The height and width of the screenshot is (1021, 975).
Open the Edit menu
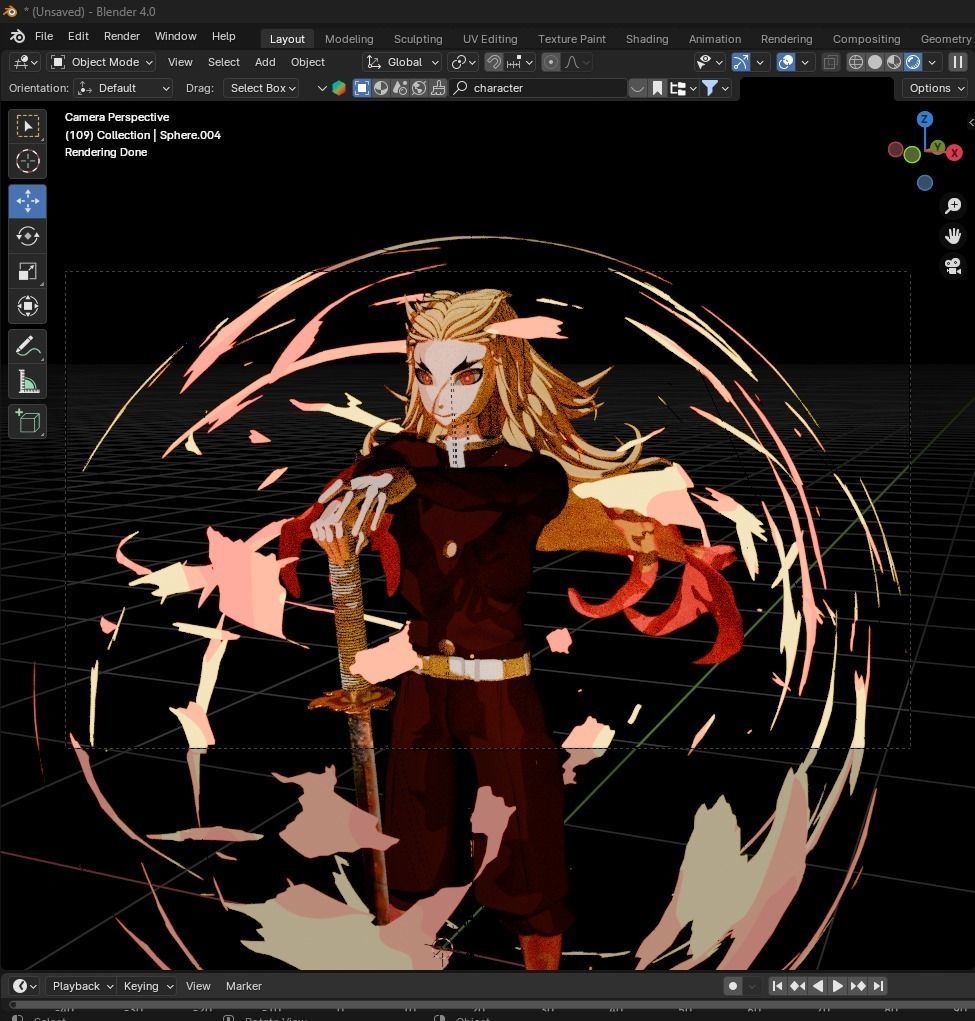pyautogui.click(x=78, y=36)
